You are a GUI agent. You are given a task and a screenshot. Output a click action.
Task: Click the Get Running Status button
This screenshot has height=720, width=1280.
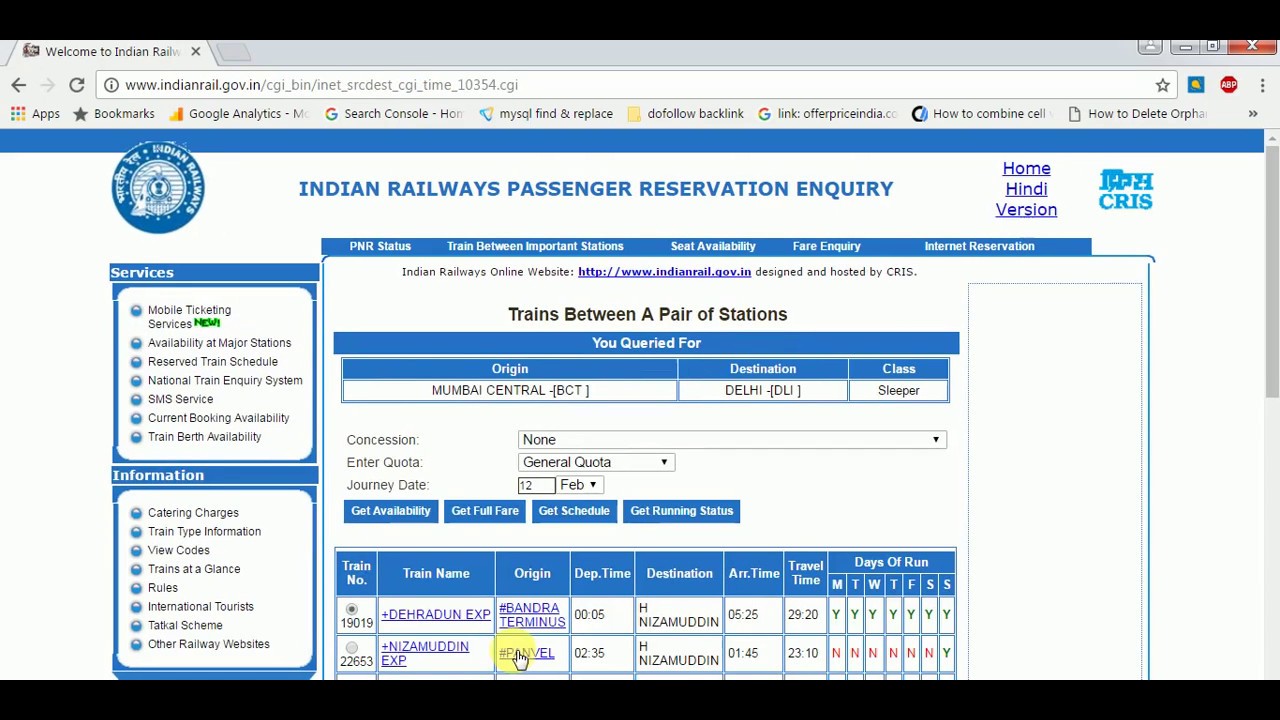click(682, 511)
